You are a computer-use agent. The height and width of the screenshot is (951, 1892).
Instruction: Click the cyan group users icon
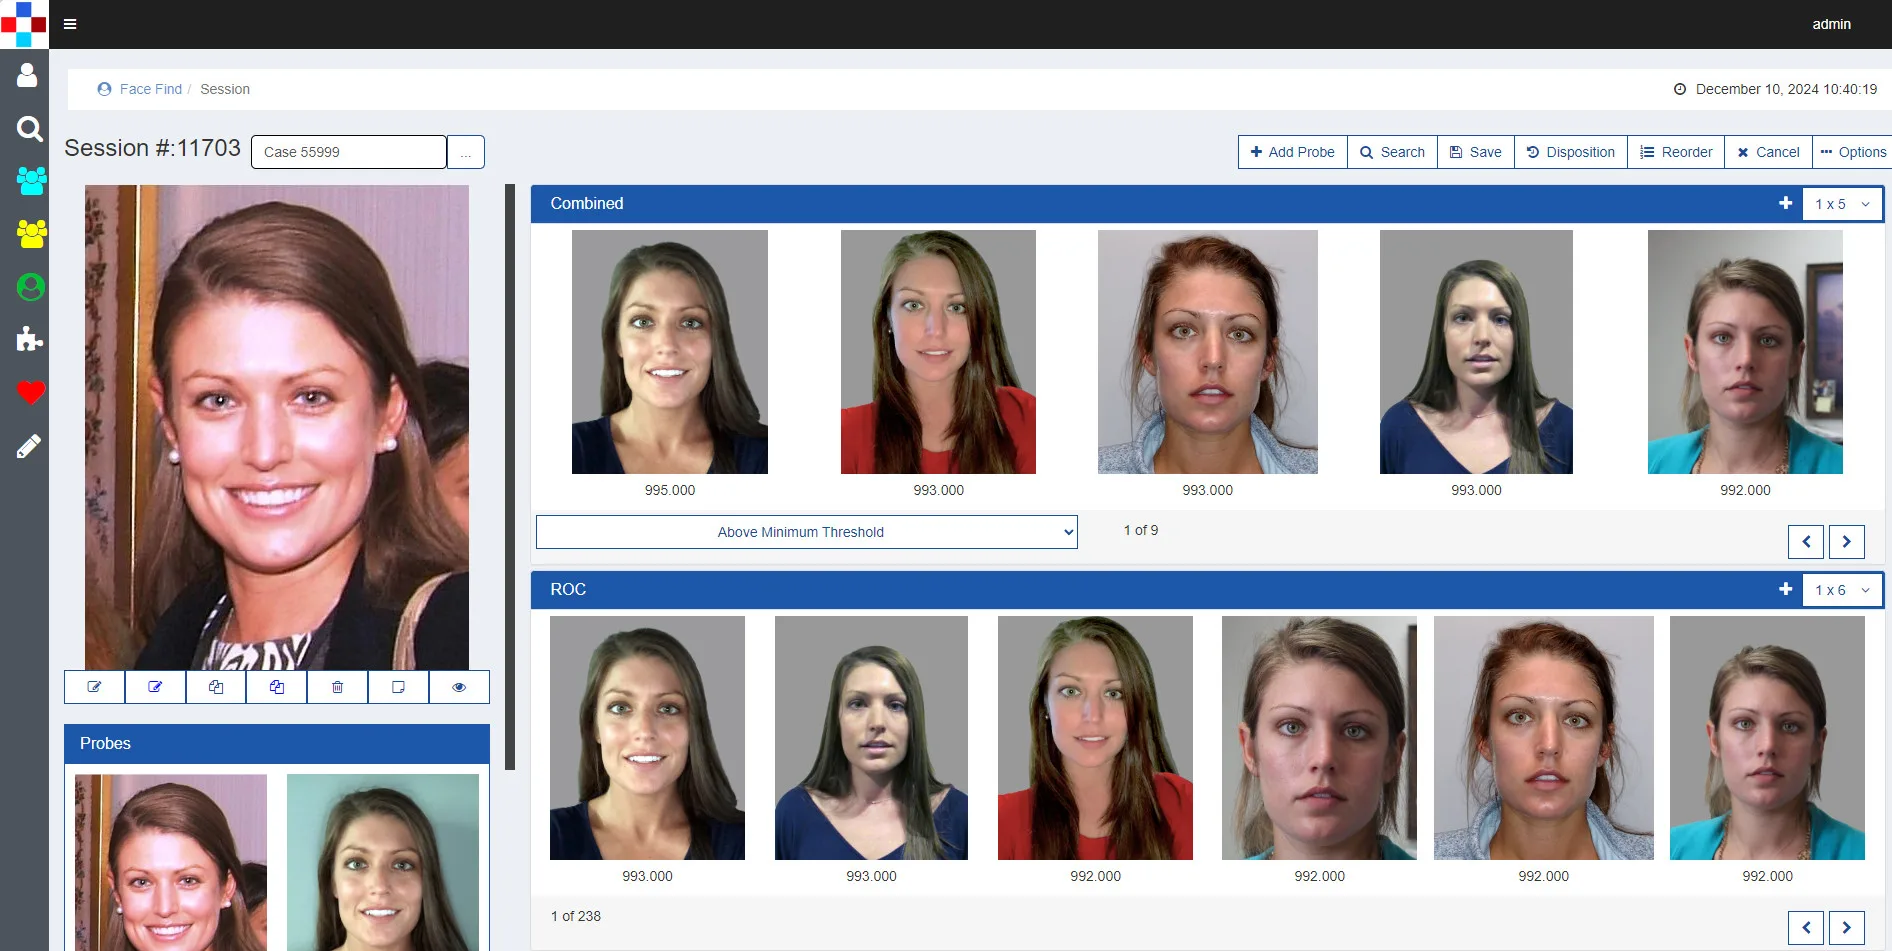pyautogui.click(x=31, y=181)
